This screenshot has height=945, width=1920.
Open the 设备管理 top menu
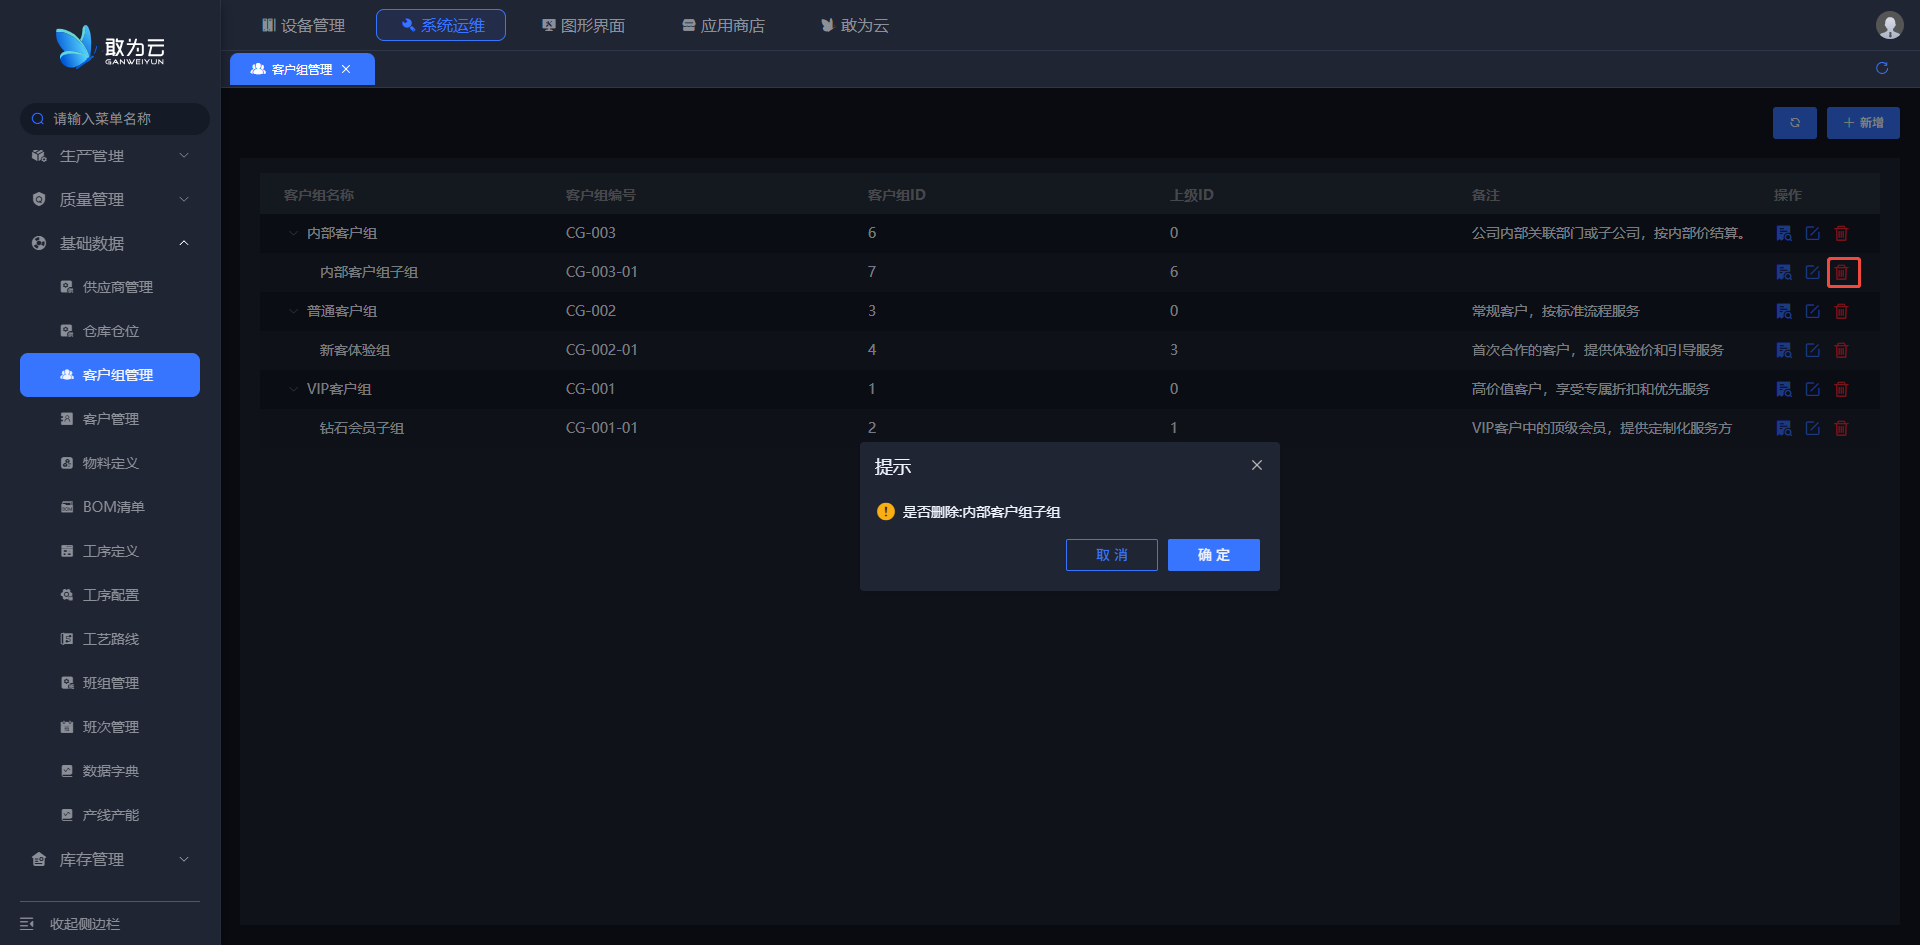click(x=303, y=25)
